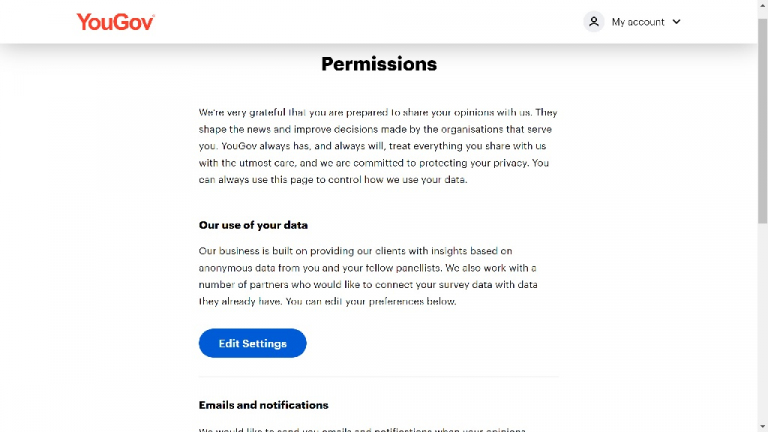Click the "Our use of your data" heading
The width and height of the screenshot is (768, 432).
[x=253, y=225]
